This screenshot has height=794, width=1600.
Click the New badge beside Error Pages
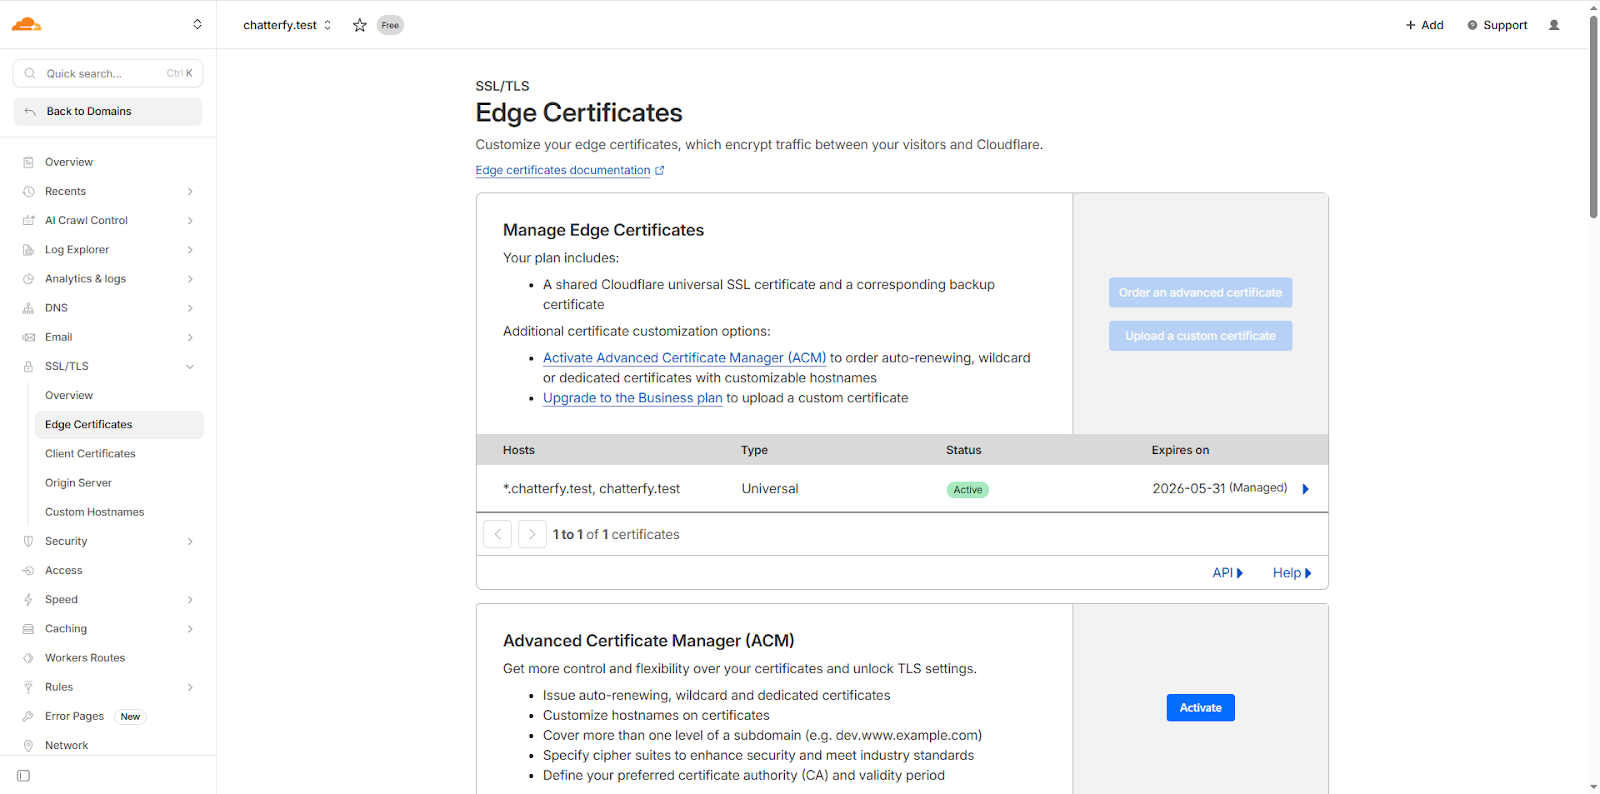[130, 716]
